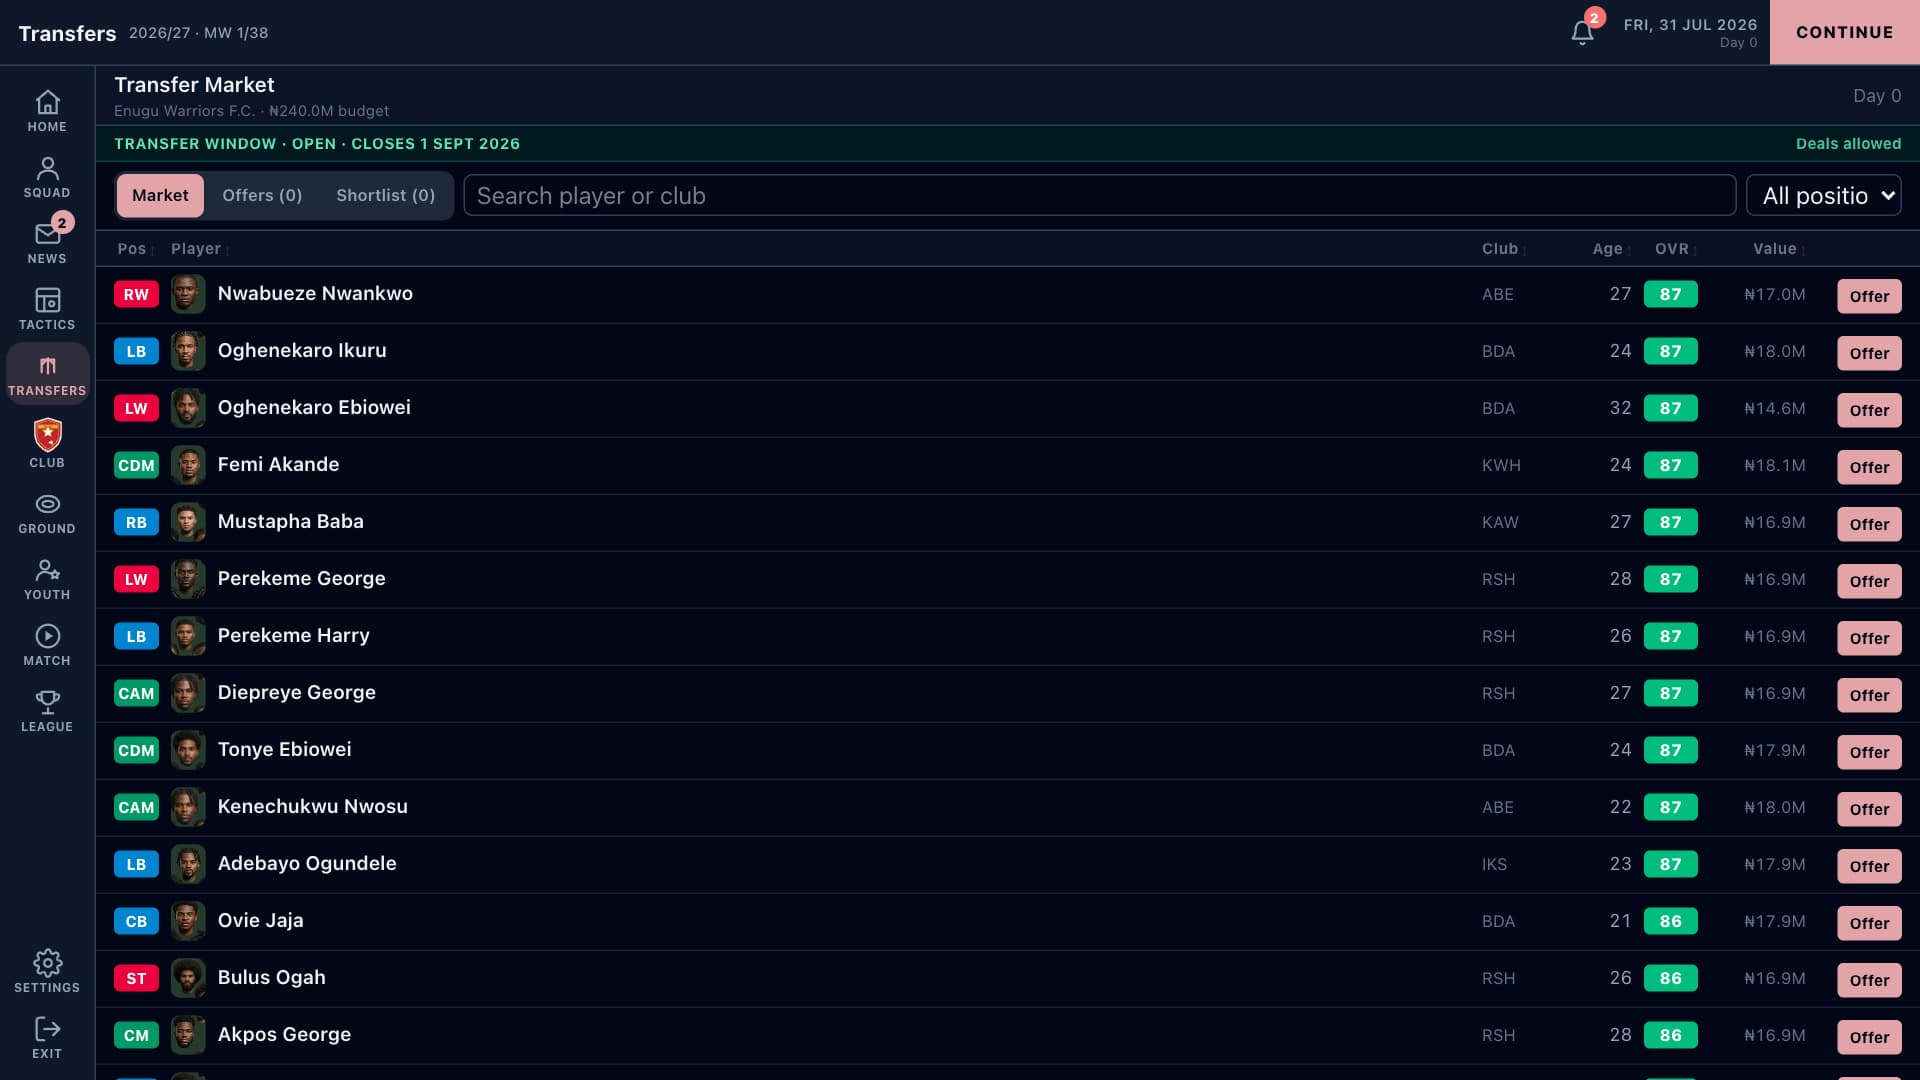Viewport: 1920px width, 1080px height.
Task: Switch to the Market tab
Action: click(x=160, y=195)
